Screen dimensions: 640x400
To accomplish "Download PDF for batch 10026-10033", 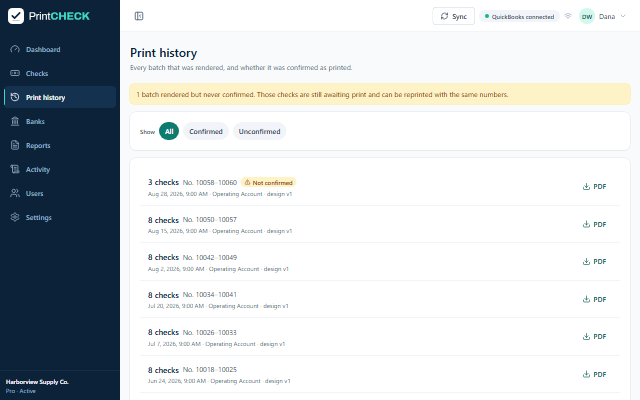I will coord(594,336).
